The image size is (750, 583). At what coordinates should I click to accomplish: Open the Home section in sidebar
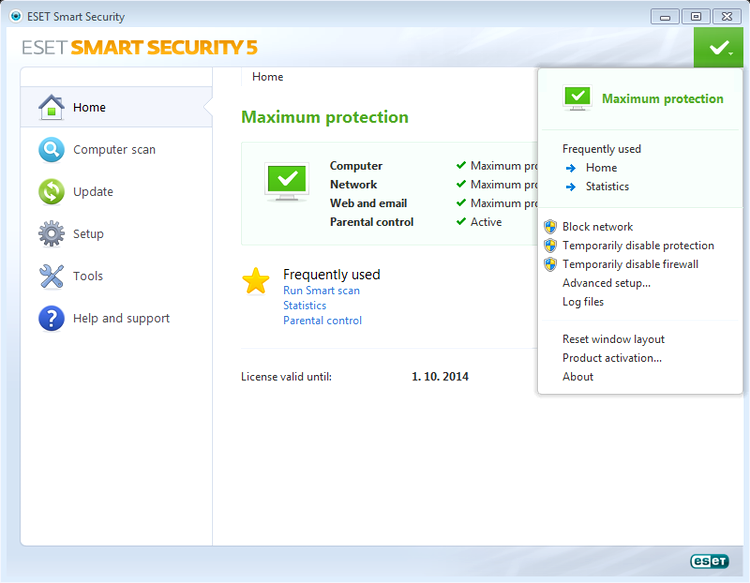116,107
